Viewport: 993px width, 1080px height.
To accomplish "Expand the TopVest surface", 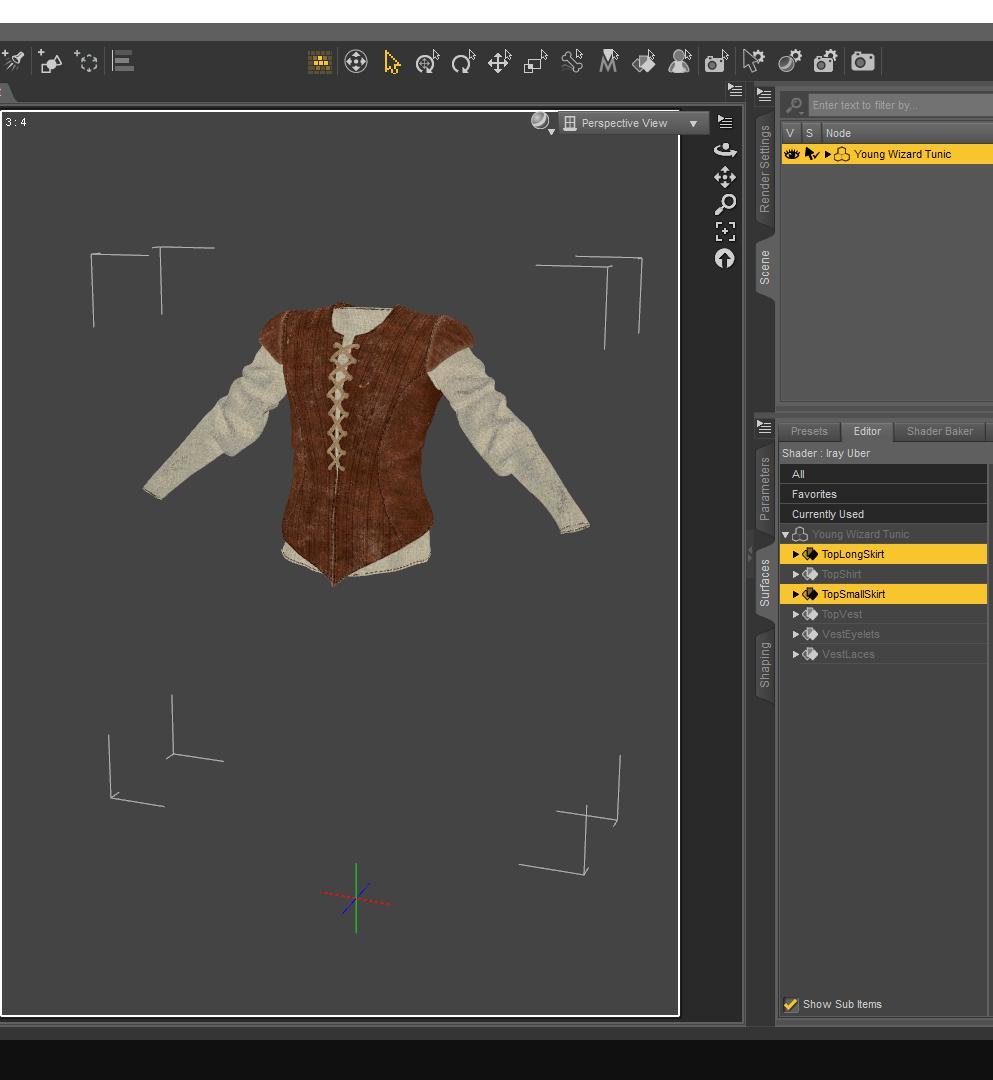I will (x=795, y=614).
